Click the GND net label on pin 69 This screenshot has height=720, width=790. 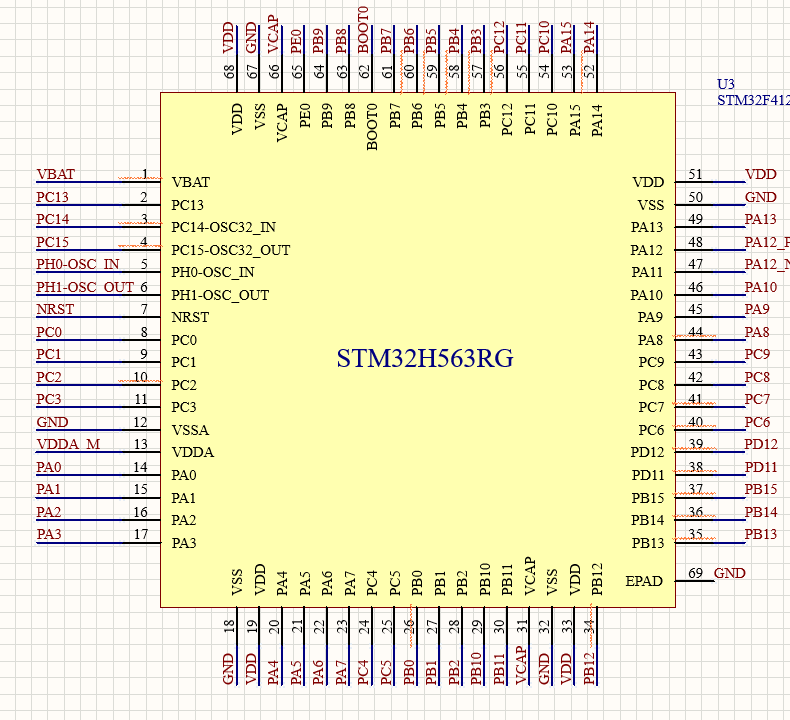pos(730,573)
